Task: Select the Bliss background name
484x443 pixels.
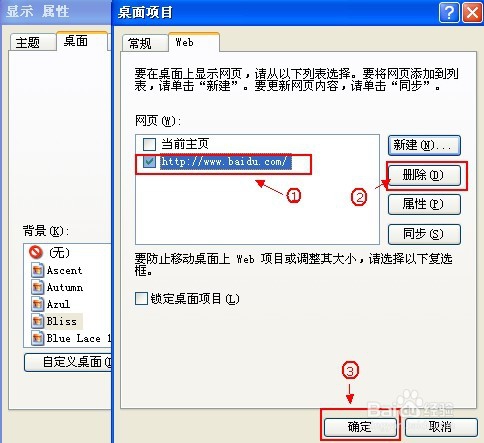Action: (62, 321)
